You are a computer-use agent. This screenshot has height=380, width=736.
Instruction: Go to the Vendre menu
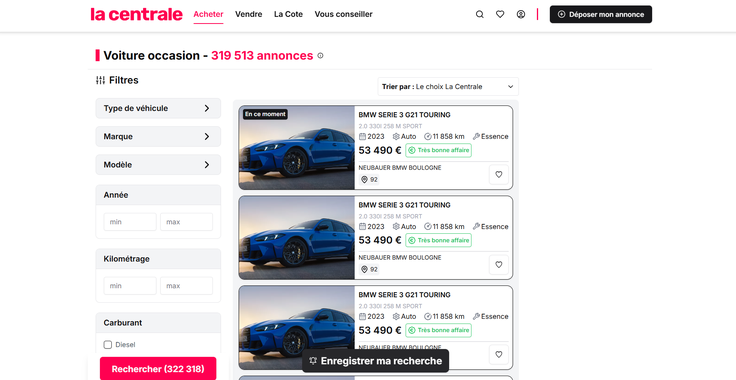coord(248,14)
